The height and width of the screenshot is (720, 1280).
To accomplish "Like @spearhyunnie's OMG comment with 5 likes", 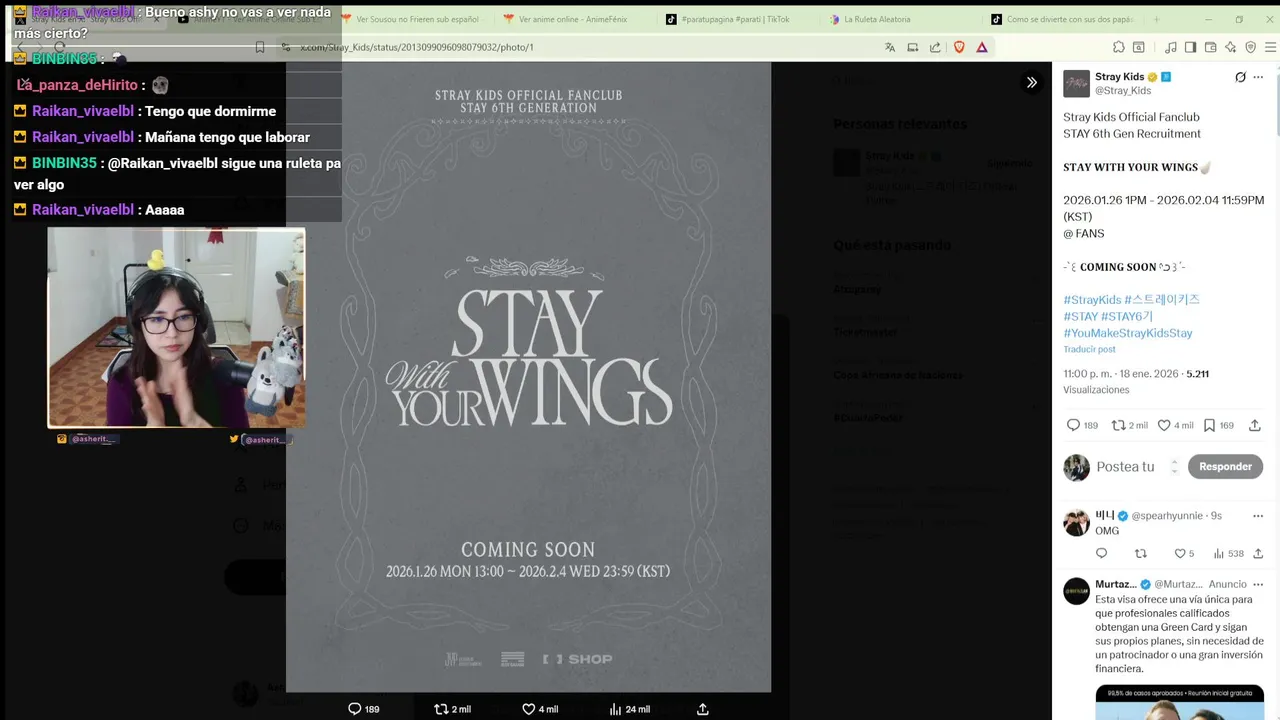I will point(1179,553).
